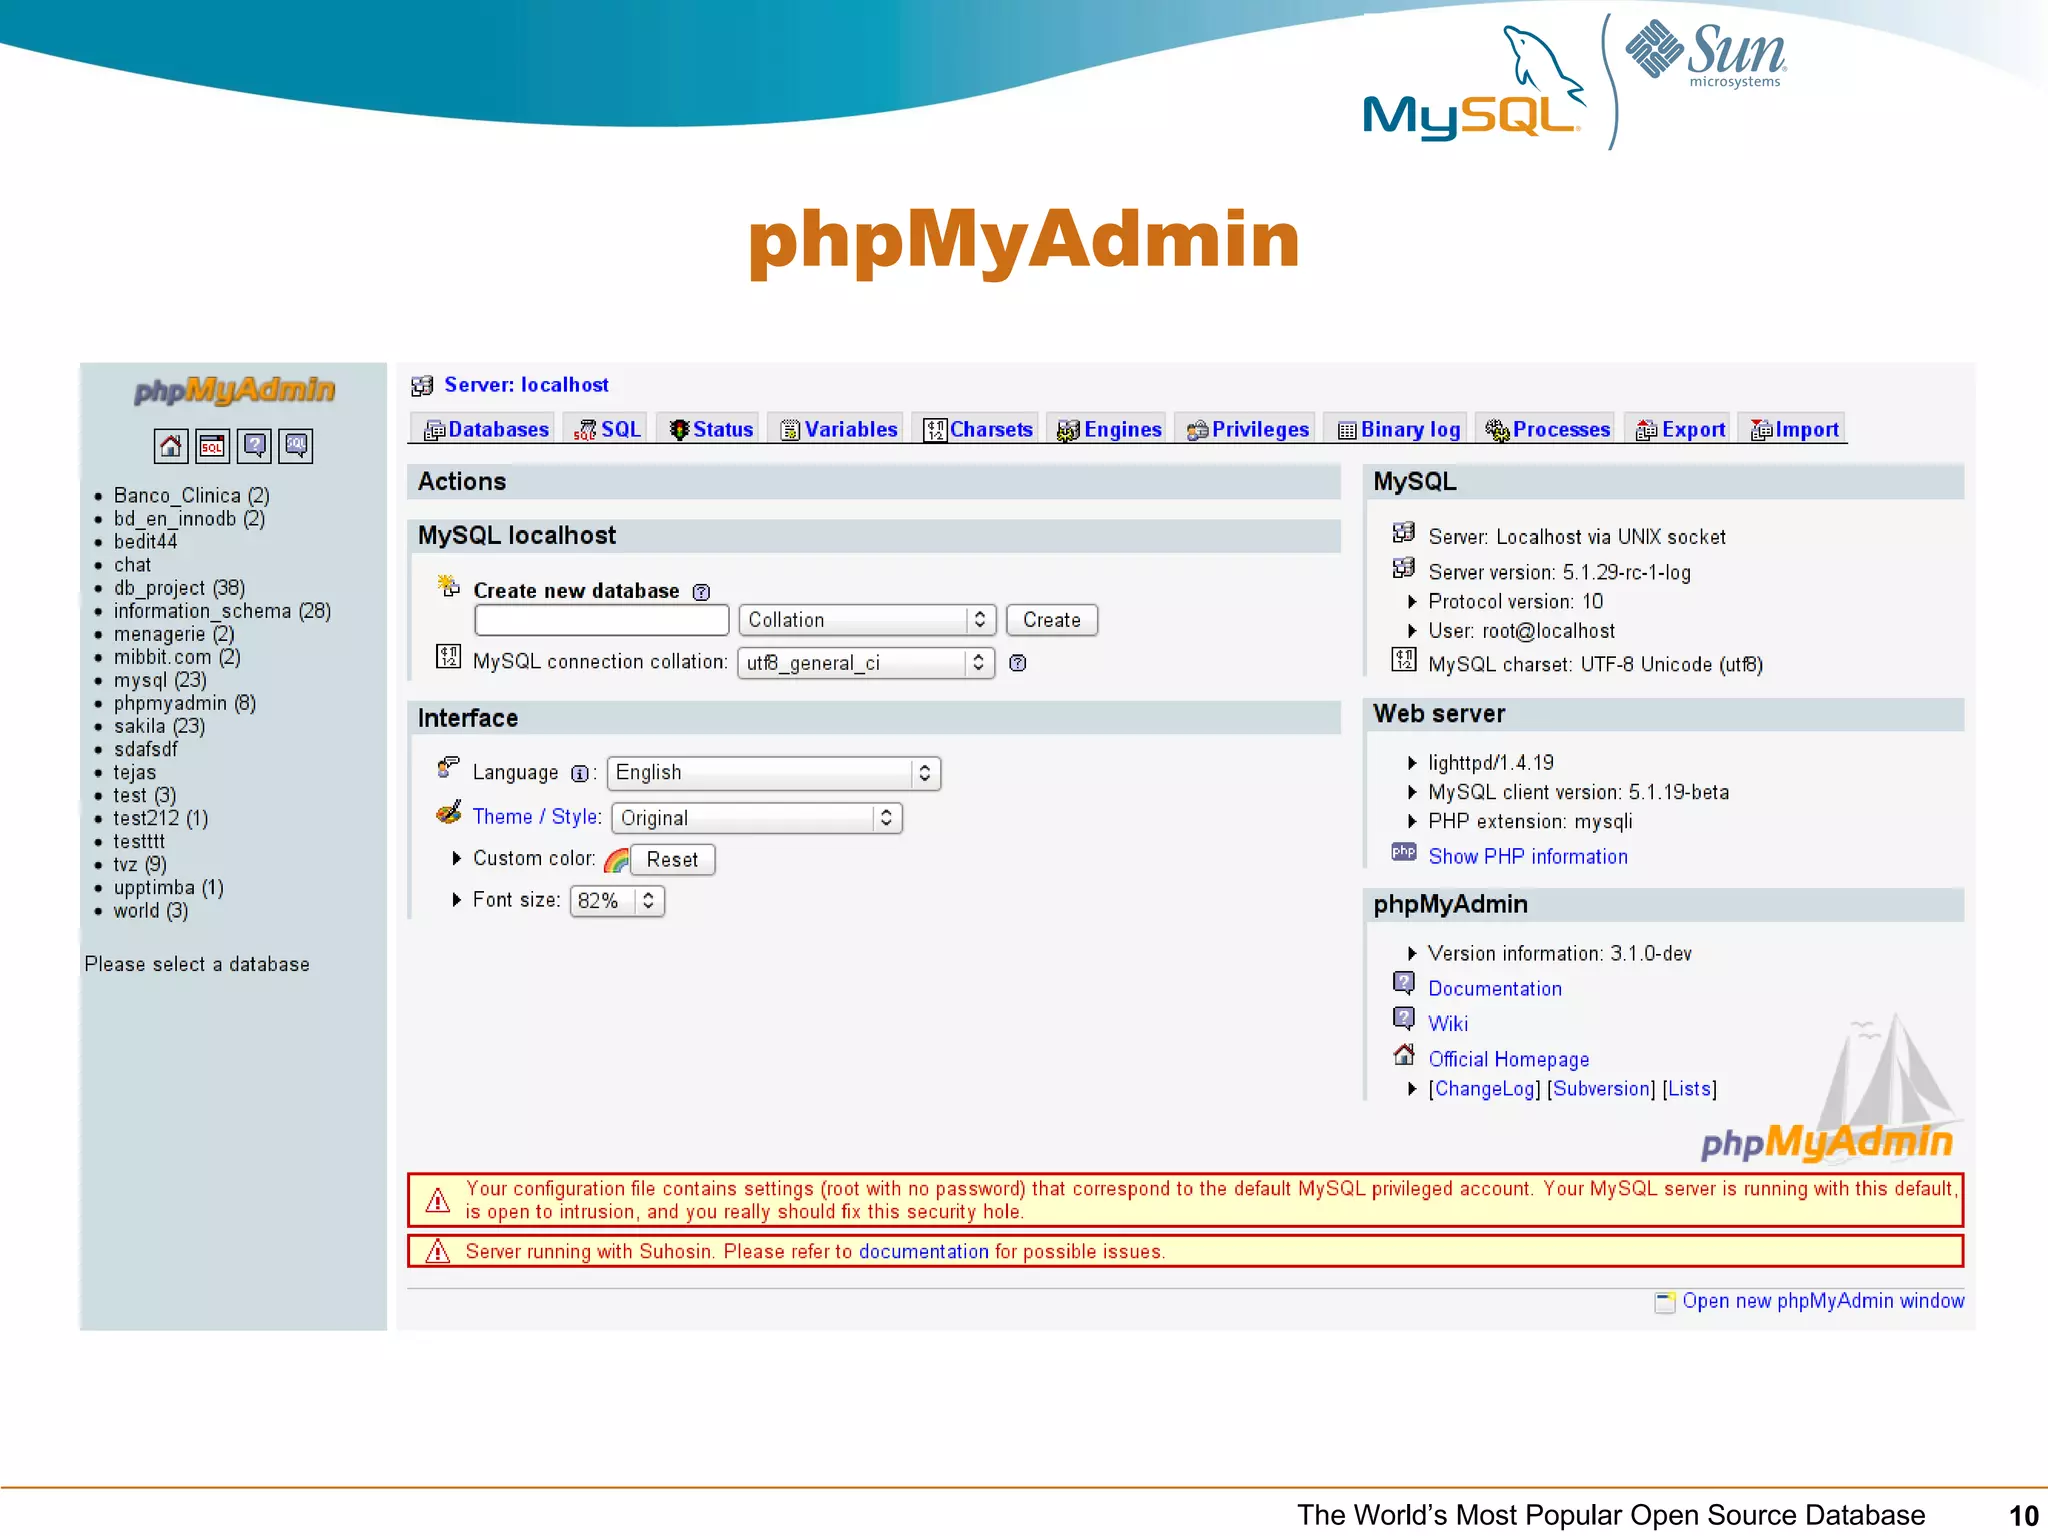
Task: Click the Create database button
Action: click(1052, 620)
